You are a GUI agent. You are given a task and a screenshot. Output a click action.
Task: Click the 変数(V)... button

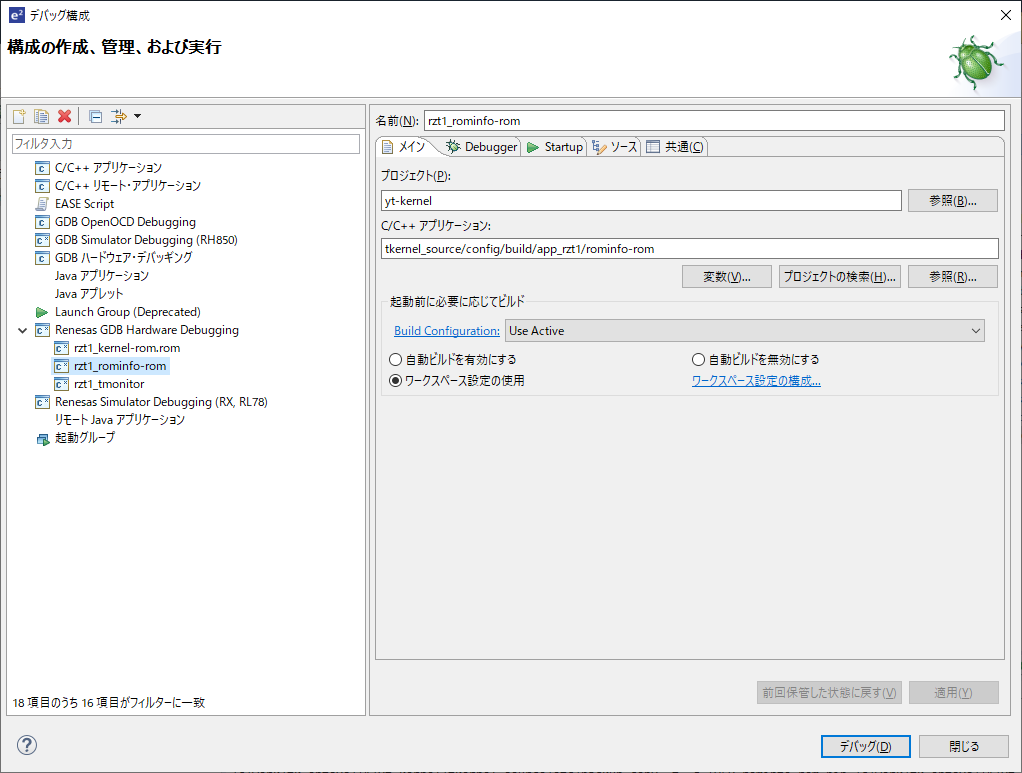coord(727,276)
